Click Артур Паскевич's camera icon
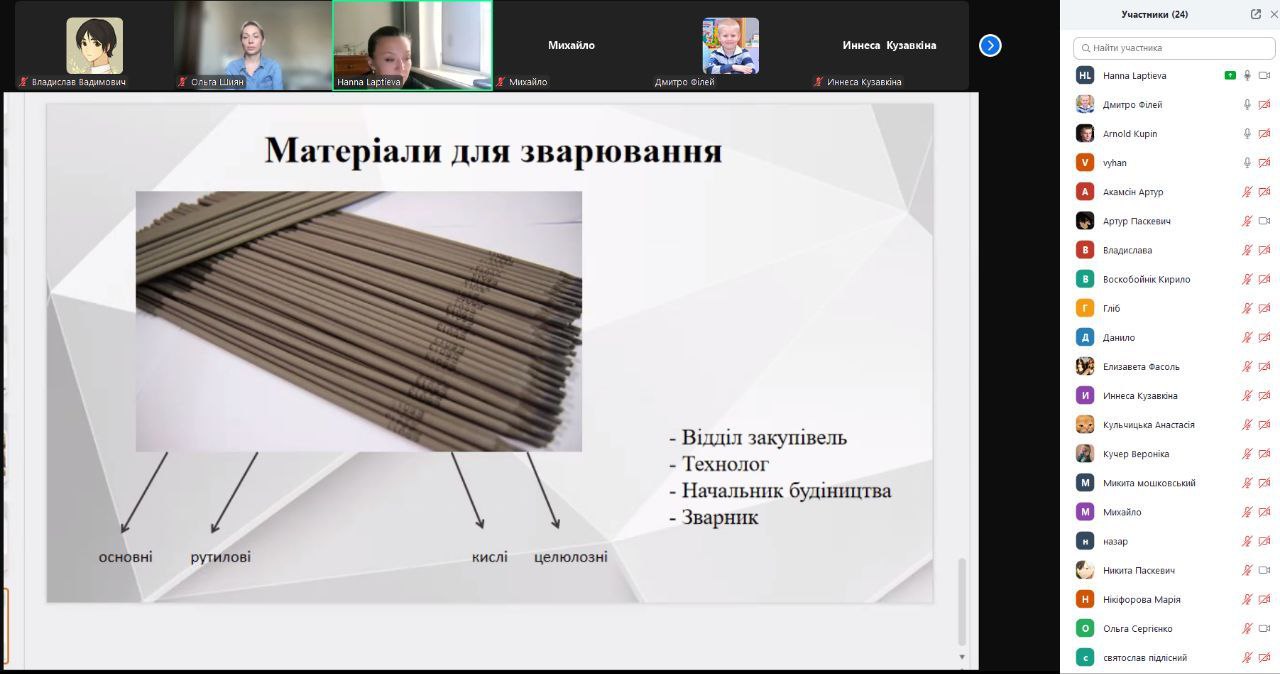1280x674 pixels. coord(1264,221)
